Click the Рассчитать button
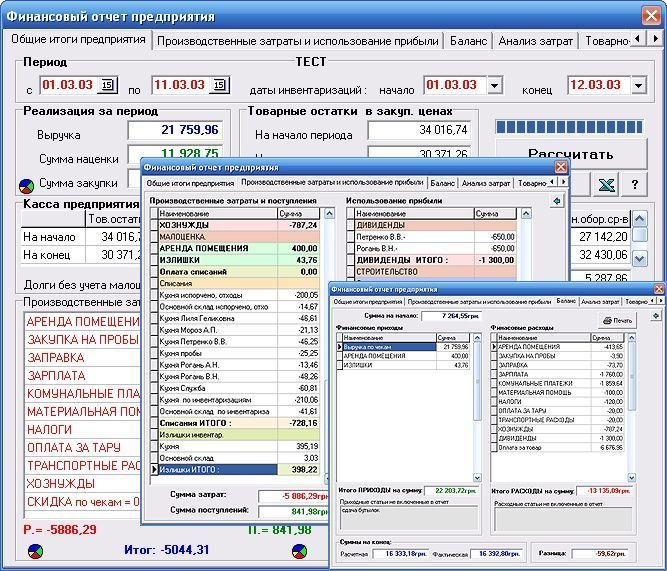The height and width of the screenshot is (571, 667). [x=571, y=154]
